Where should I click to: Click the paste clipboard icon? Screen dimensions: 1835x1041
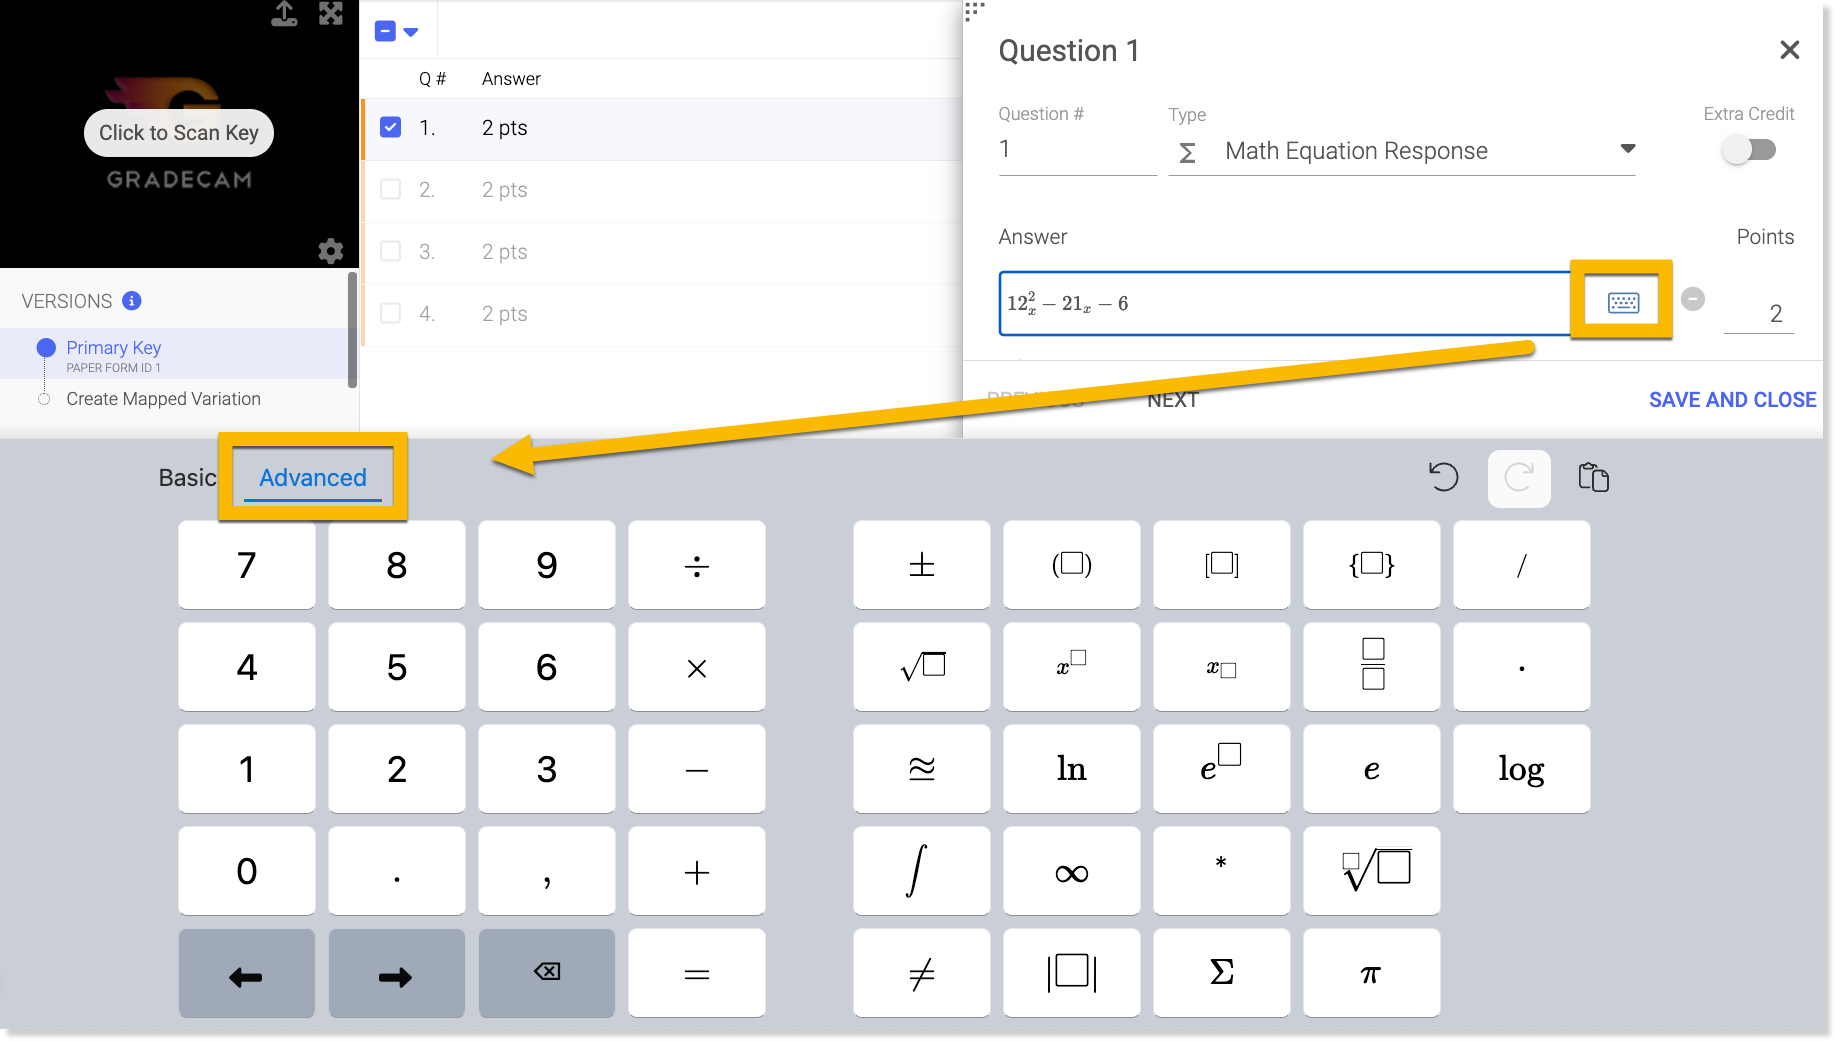click(x=1593, y=477)
